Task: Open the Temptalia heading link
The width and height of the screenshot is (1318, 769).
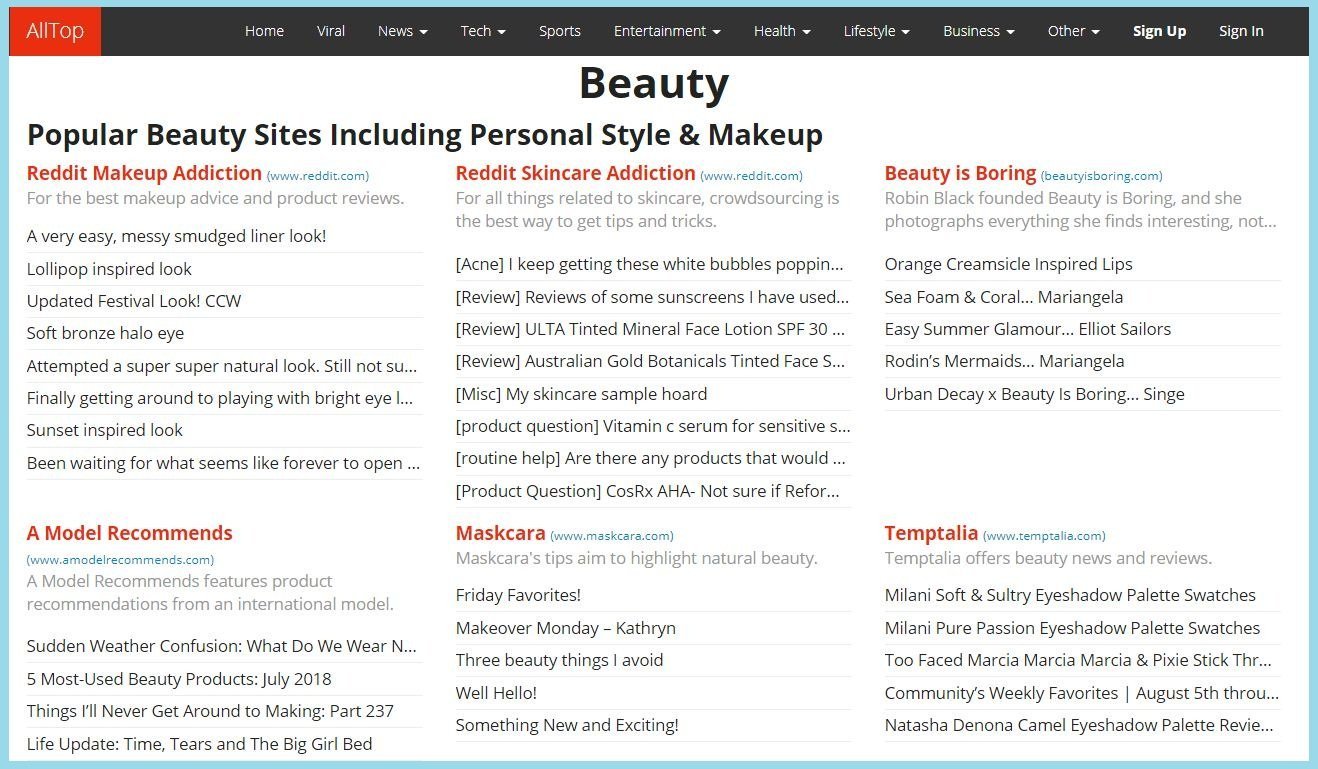Action: click(931, 533)
